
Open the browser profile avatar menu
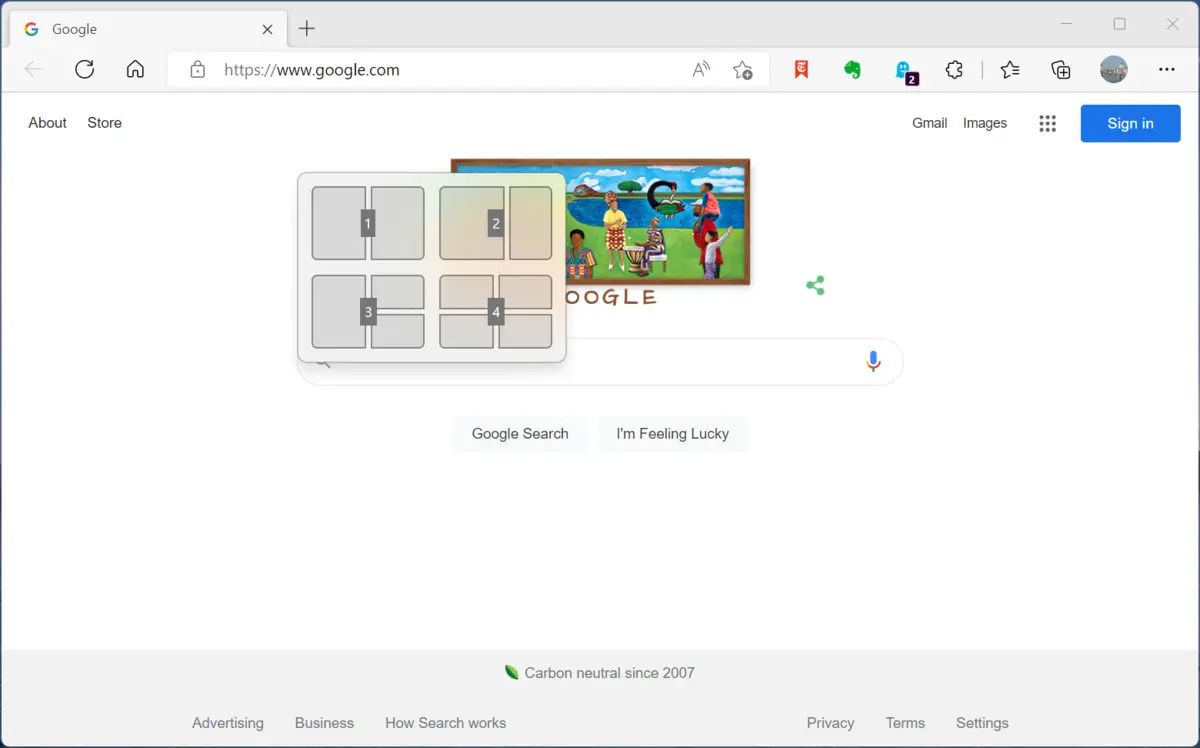click(1113, 69)
